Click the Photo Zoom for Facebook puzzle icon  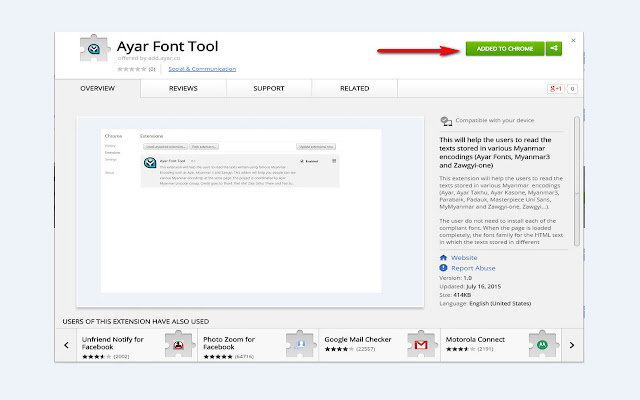[300, 344]
